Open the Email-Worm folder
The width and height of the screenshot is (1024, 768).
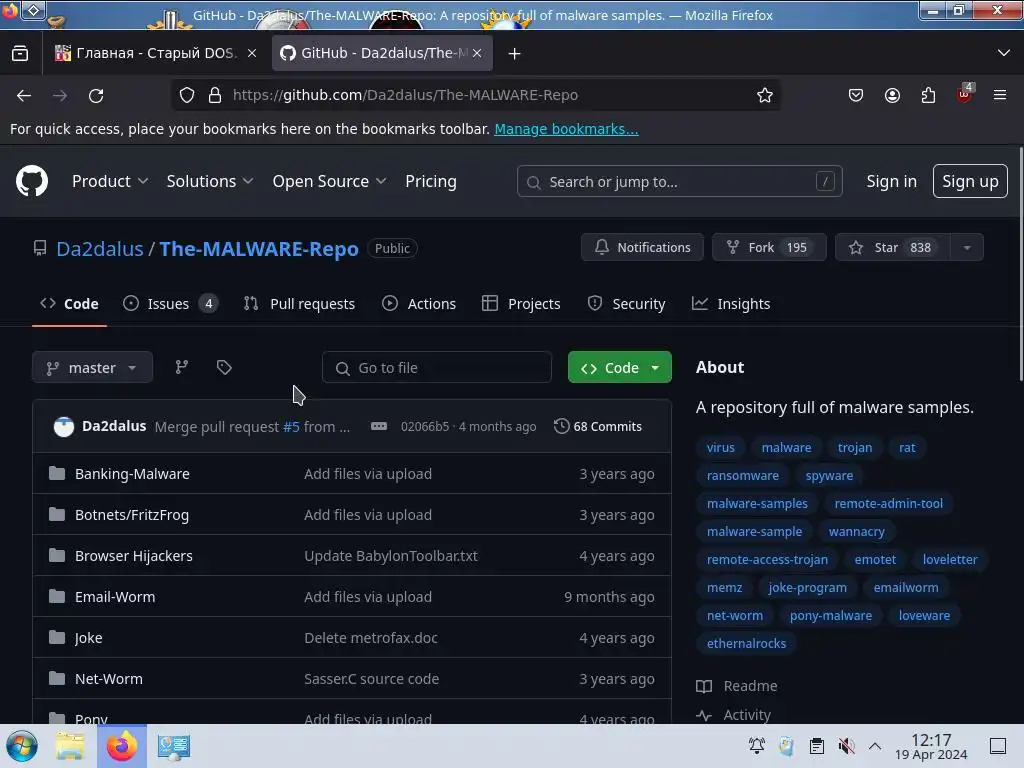tap(115, 596)
